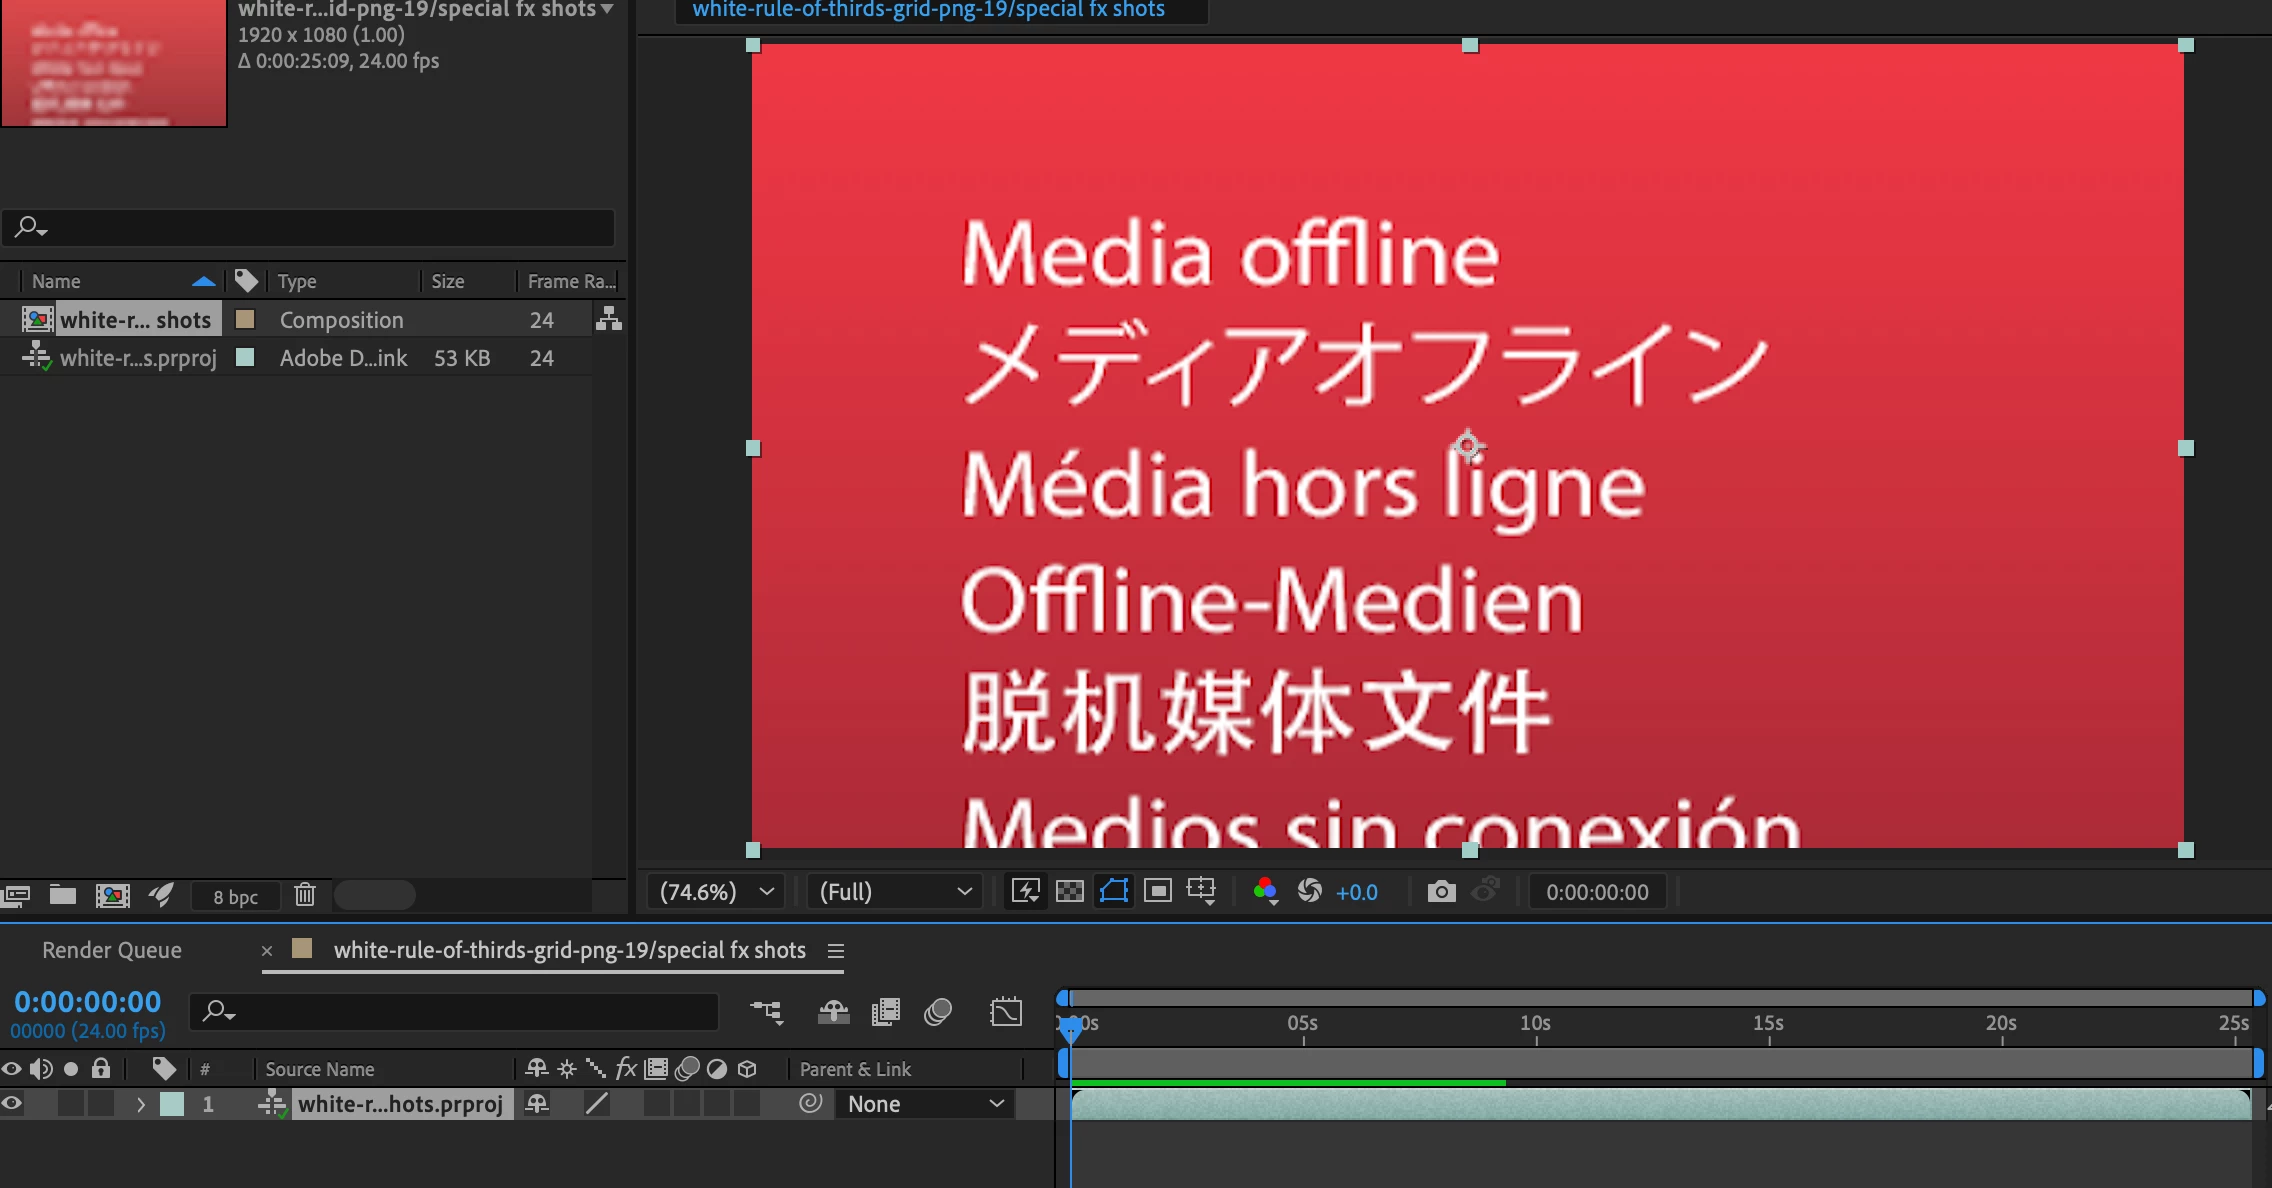Screen dimensions: 2272x1188
Task: Click the 8 bpc color depth button
Action: coord(236,896)
